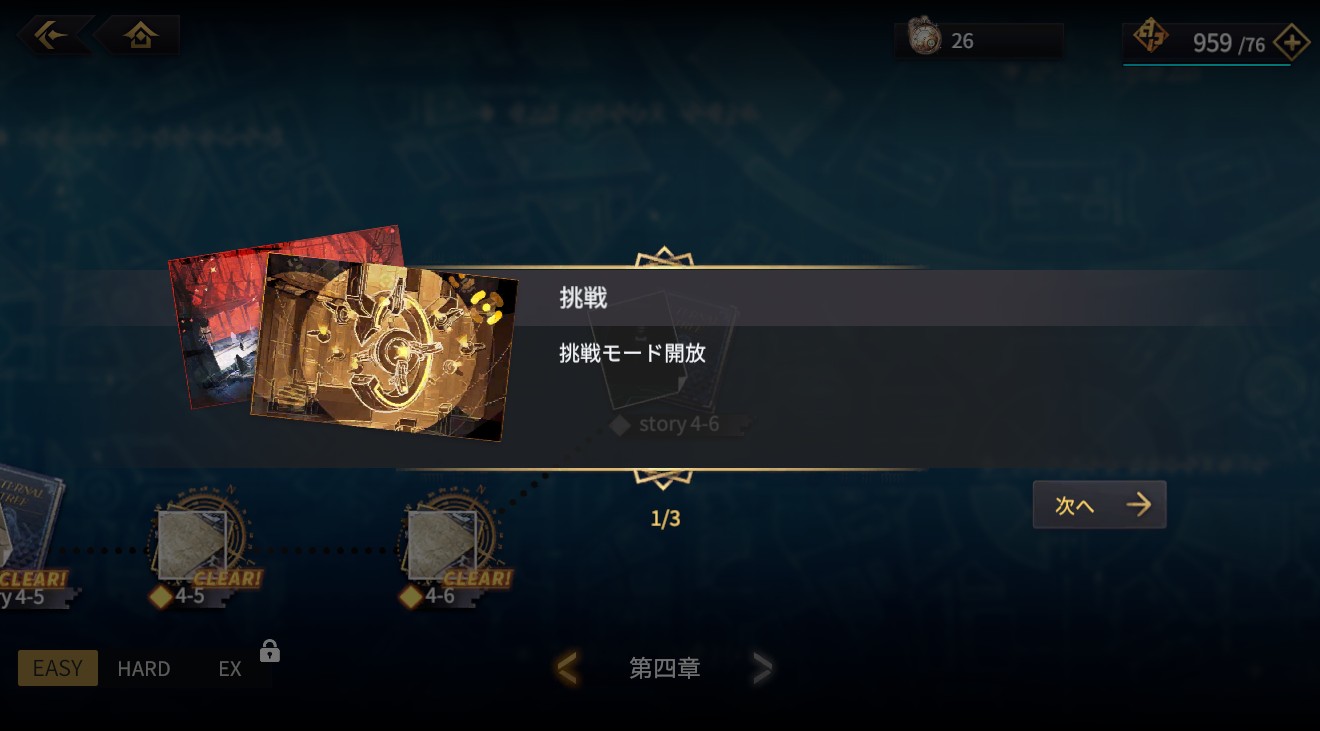The width and height of the screenshot is (1320, 731).
Task: Tap the golden vault door thumbnail
Action: pyautogui.click(x=384, y=348)
